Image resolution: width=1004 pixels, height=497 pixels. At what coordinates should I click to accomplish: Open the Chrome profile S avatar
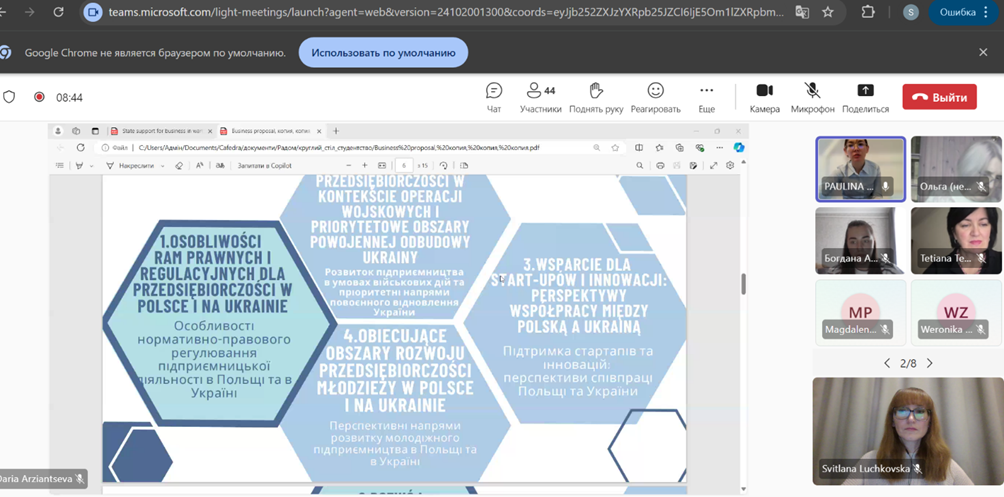coord(911,12)
